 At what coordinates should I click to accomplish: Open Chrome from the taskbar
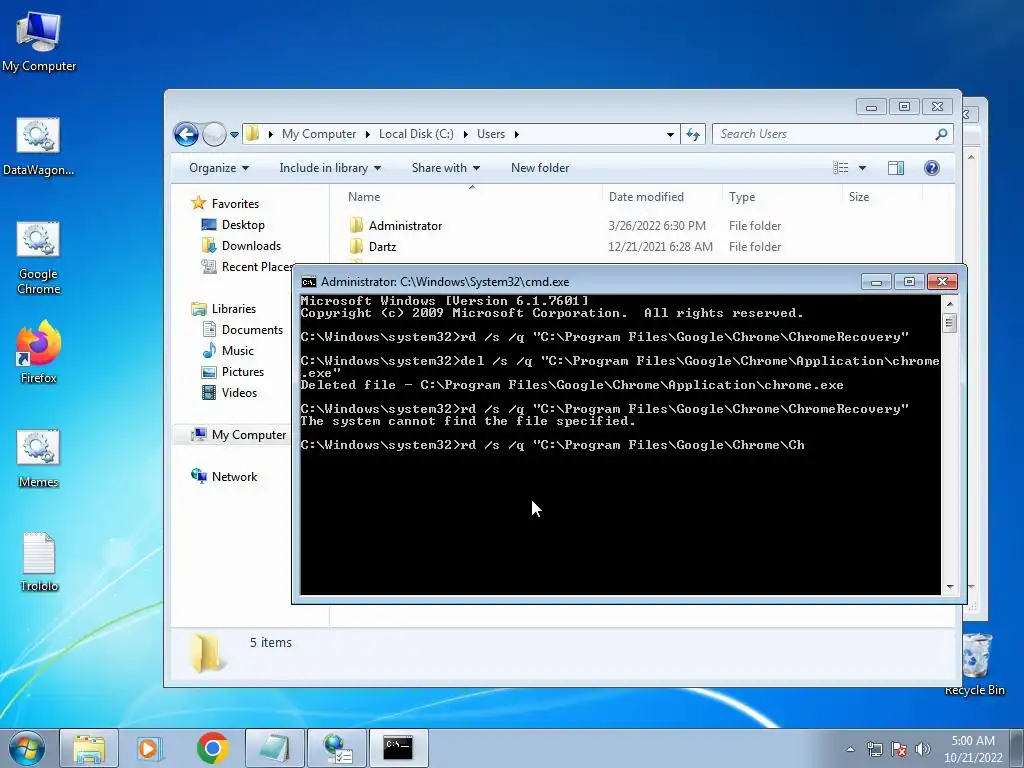[x=212, y=748]
